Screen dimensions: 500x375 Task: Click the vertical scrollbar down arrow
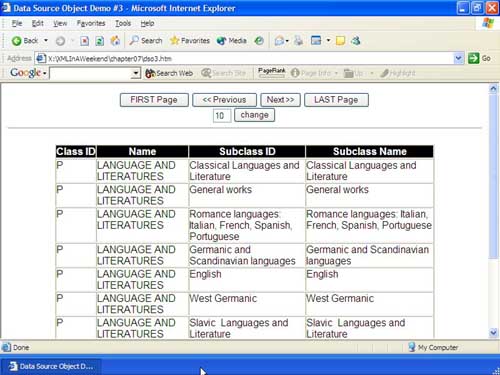click(x=493, y=332)
